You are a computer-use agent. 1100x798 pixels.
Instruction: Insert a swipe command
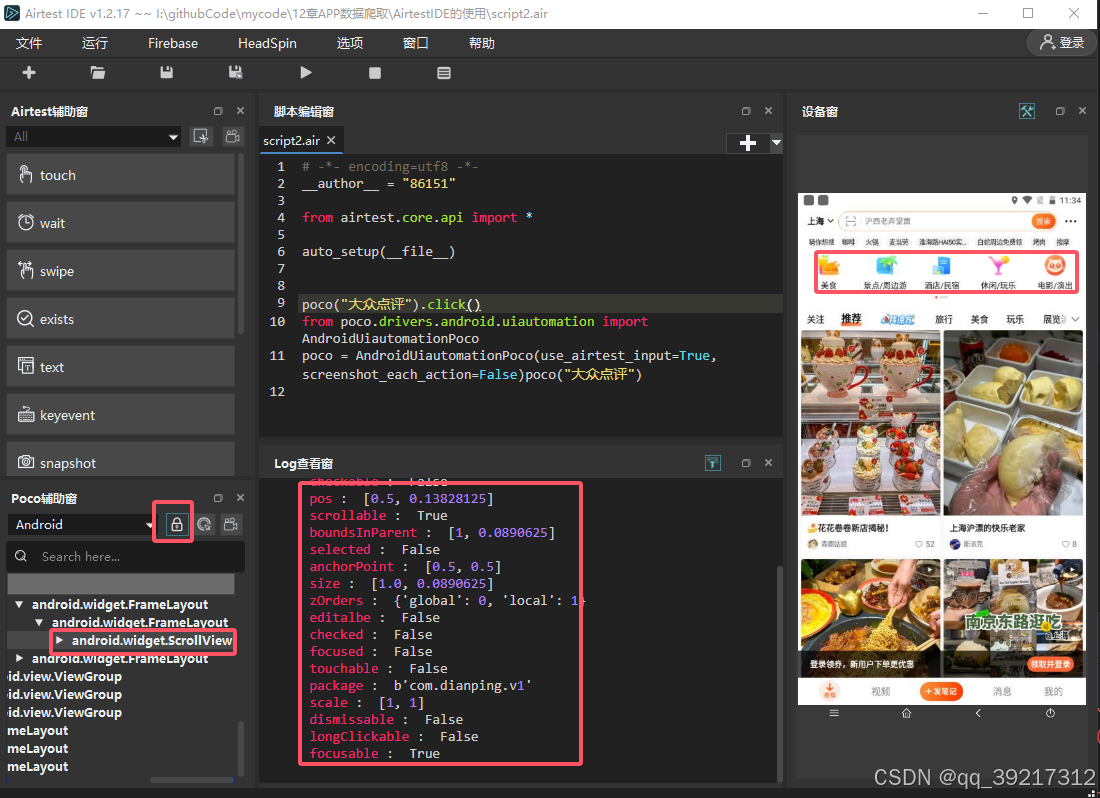[121, 271]
